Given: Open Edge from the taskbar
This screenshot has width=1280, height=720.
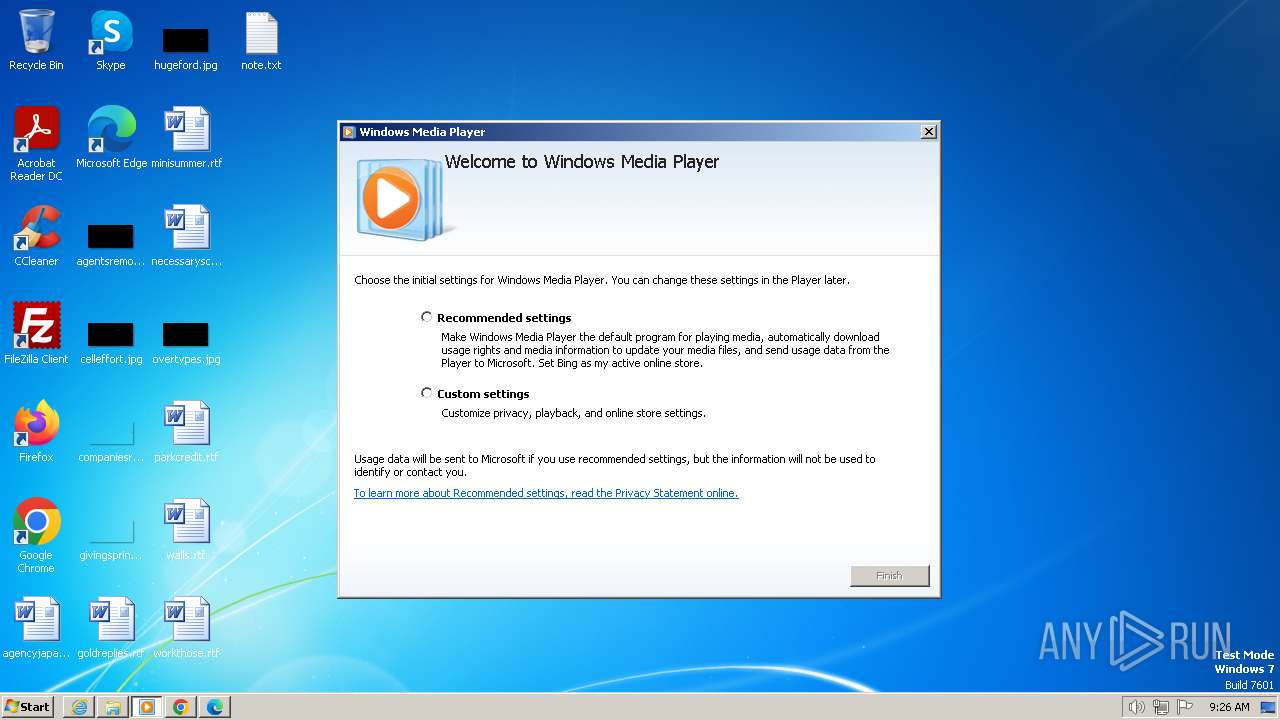Looking at the screenshot, I should [x=215, y=707].
